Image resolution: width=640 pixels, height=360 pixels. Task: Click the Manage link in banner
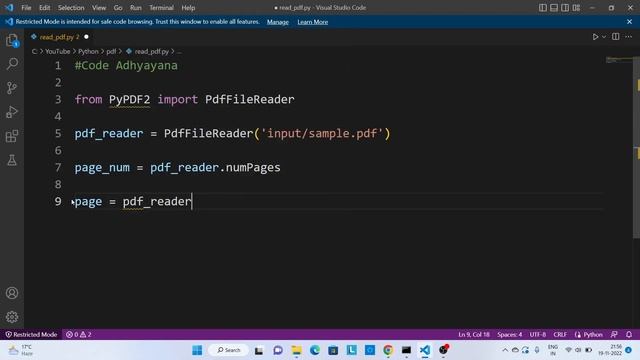tap(278, 22)
